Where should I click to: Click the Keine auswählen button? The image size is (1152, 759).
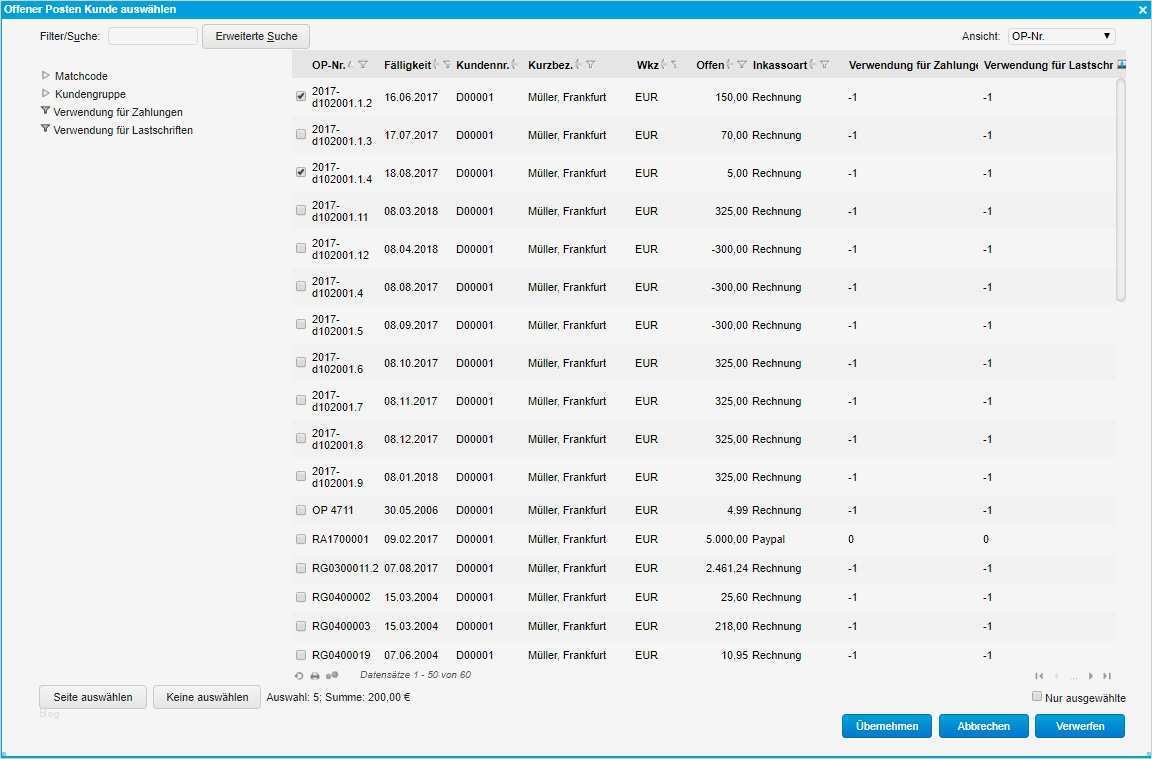pyautogui.click(x=207, y=697)
